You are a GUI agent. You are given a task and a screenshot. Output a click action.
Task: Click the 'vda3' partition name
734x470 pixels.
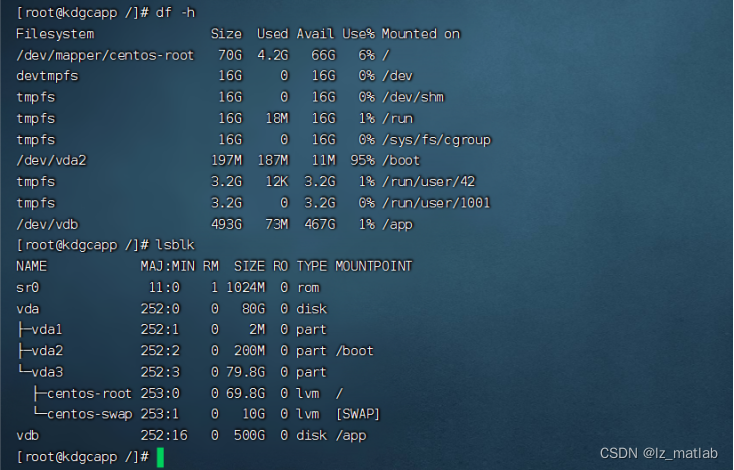click(47, 372)
